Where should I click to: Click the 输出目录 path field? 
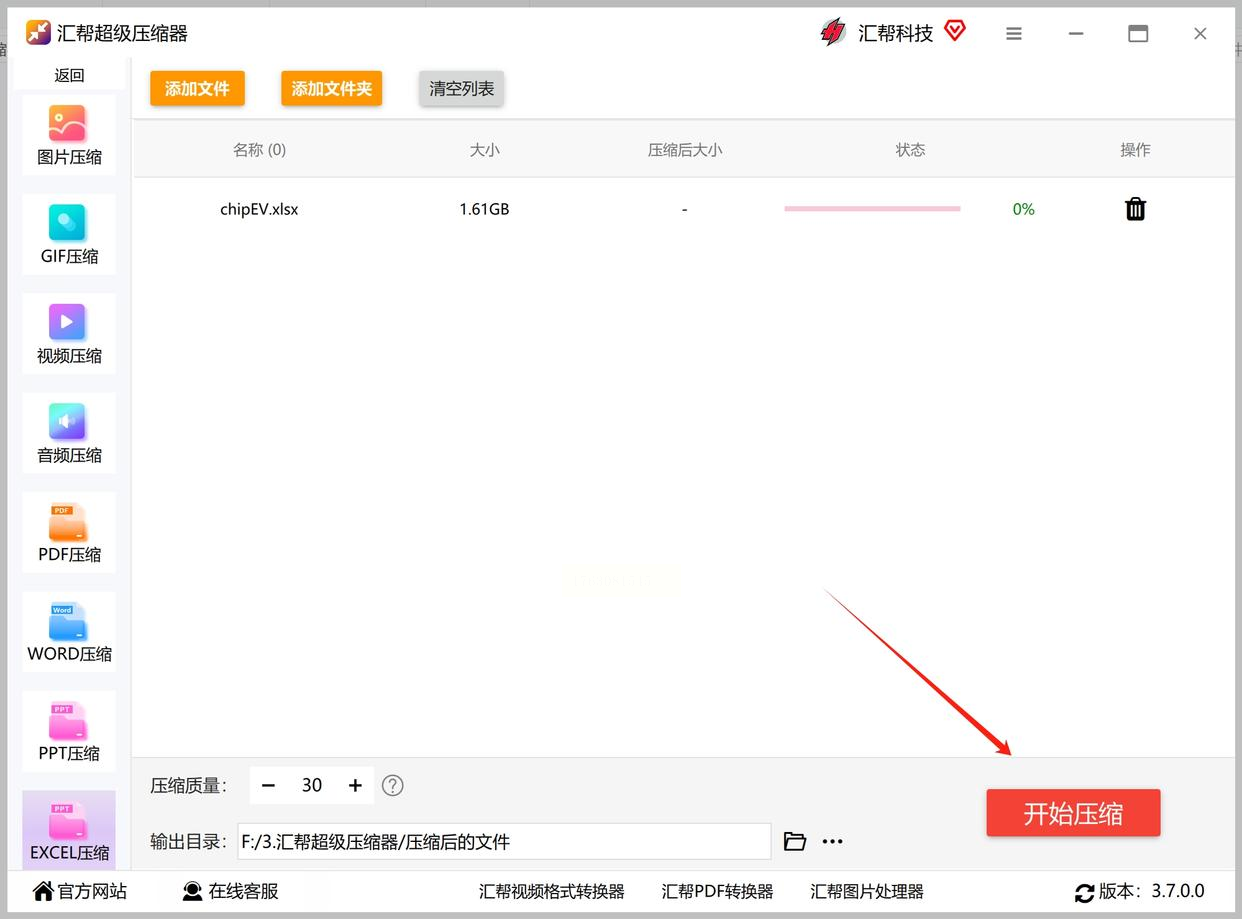(x=504, y=841)
